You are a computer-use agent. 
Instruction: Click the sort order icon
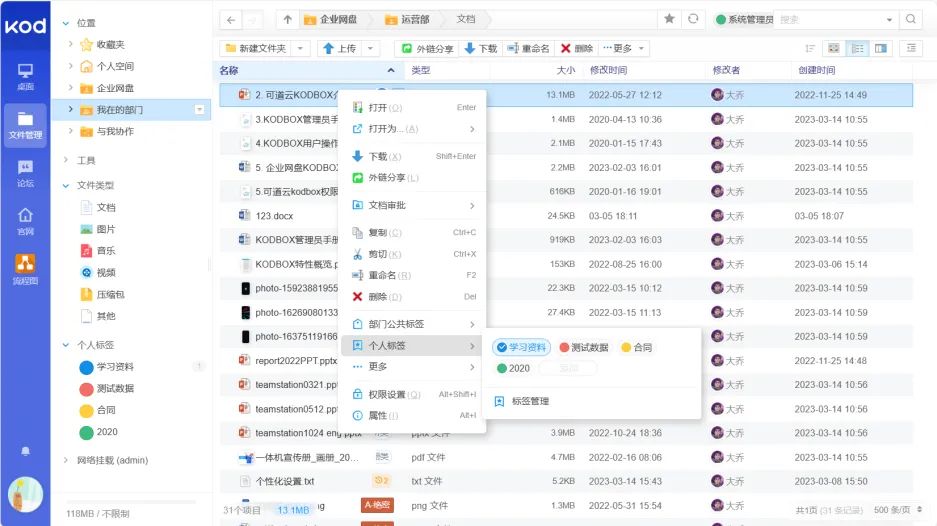point(810,48)
